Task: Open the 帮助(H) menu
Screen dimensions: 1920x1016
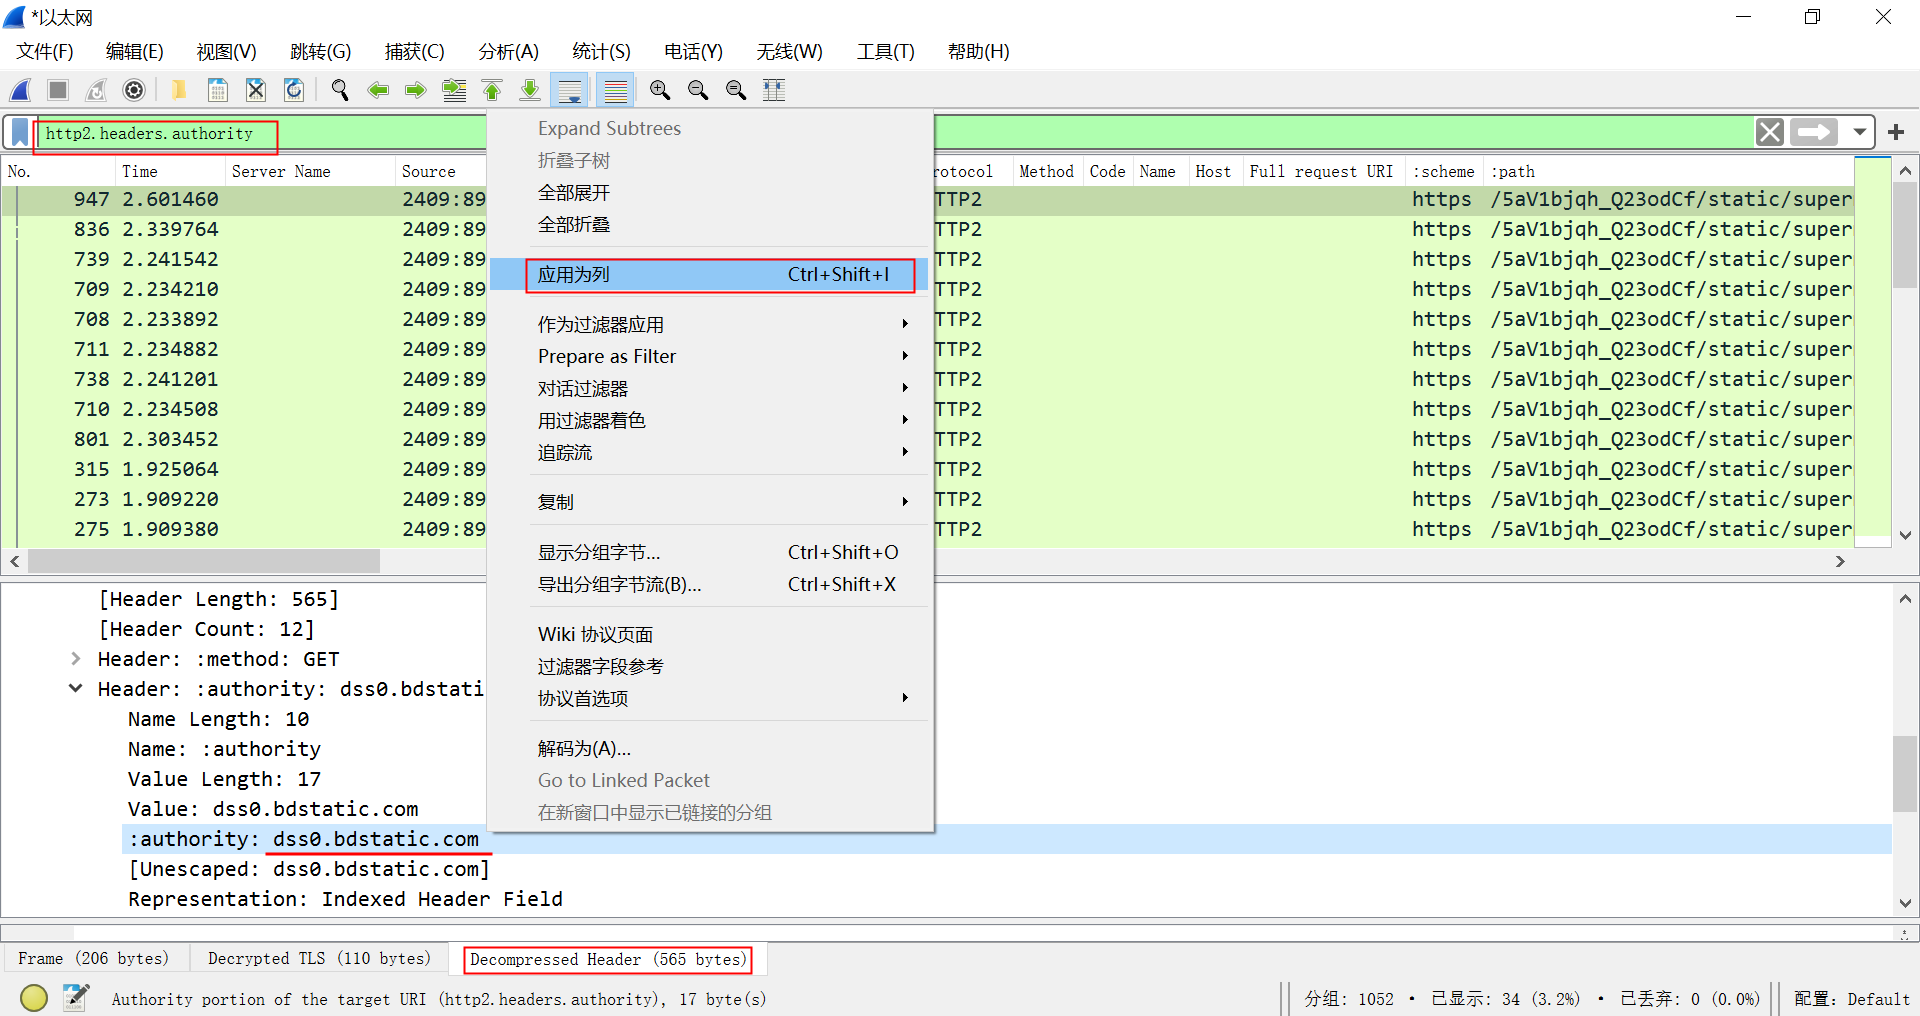Action: click(x=978, y=51)
